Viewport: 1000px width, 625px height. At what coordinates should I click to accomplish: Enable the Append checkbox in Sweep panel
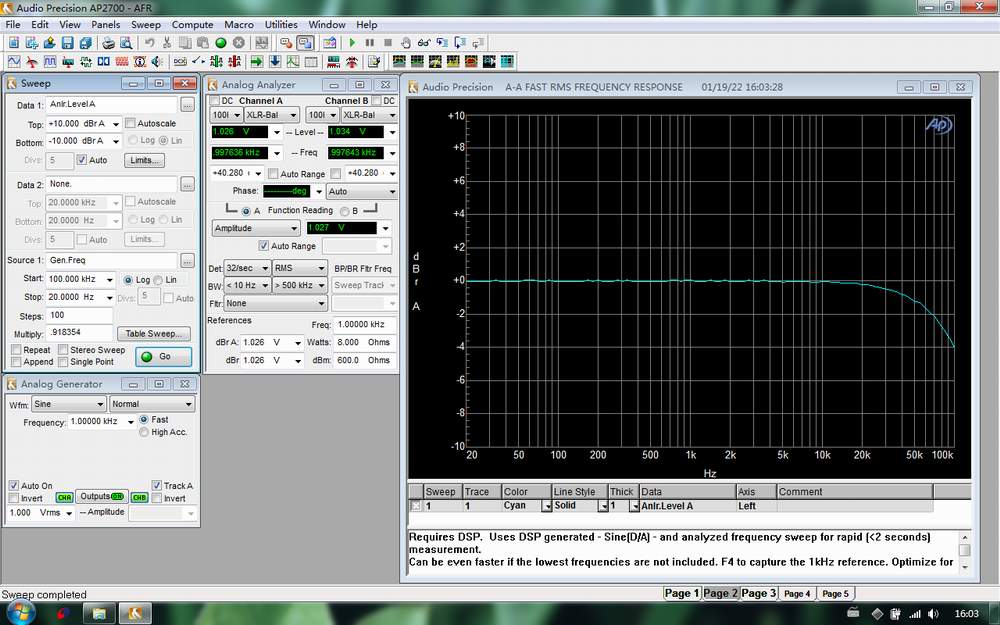(16, 362)
